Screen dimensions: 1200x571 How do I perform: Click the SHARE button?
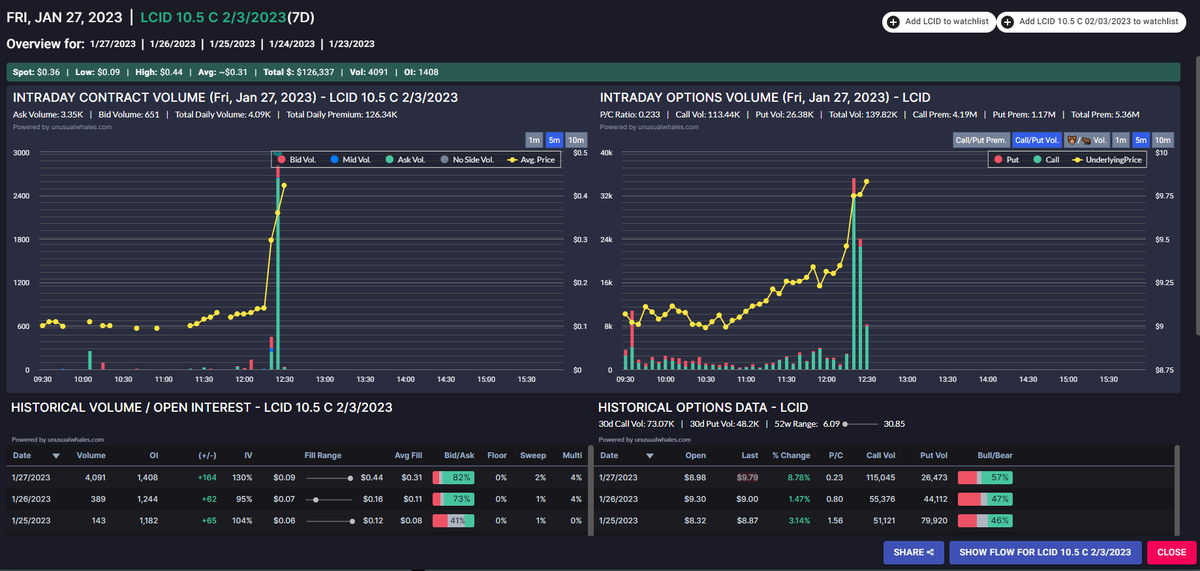pos(914,552)
